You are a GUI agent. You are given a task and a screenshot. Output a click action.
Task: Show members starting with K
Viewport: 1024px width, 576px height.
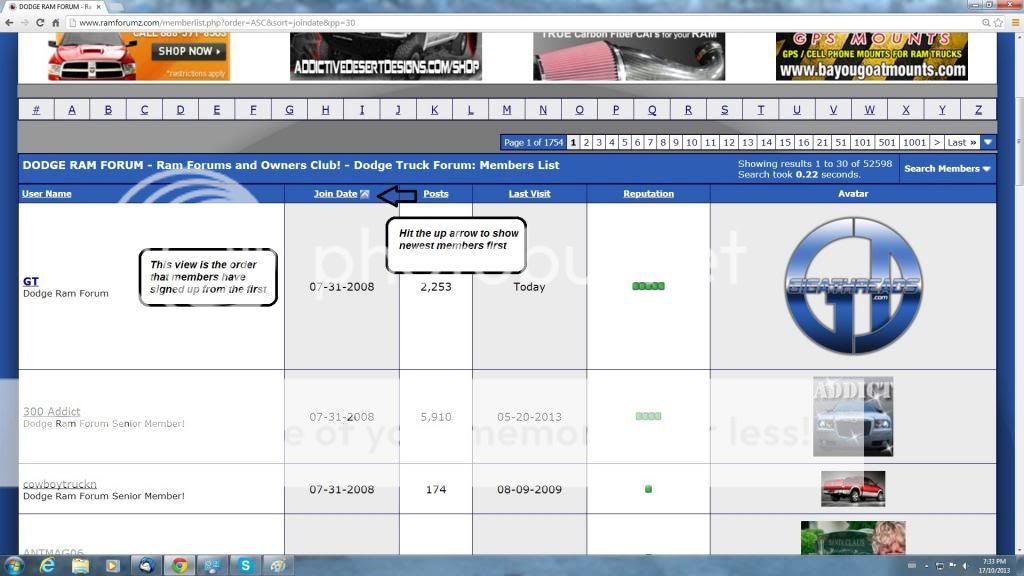coord(434,110)
